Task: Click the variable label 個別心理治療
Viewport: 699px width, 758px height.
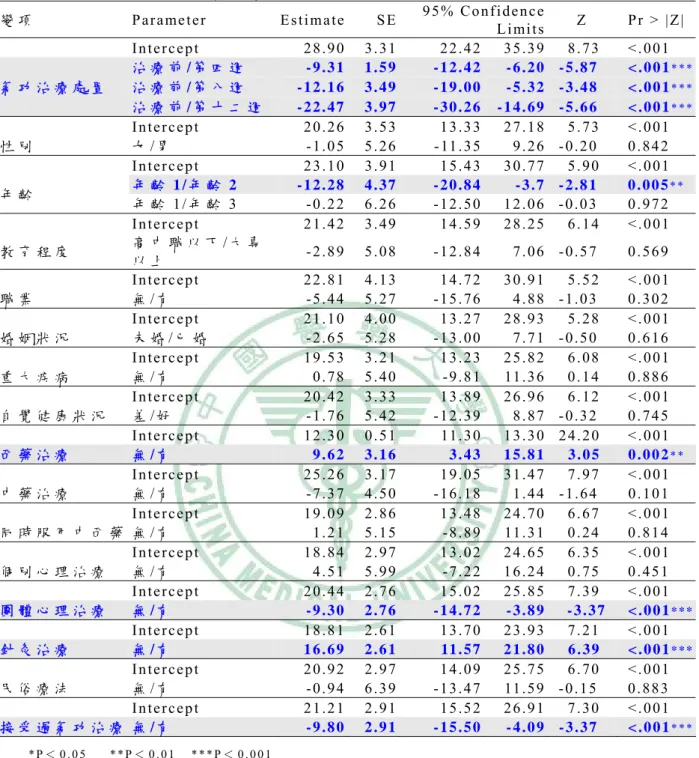Action: pos(52,572)
